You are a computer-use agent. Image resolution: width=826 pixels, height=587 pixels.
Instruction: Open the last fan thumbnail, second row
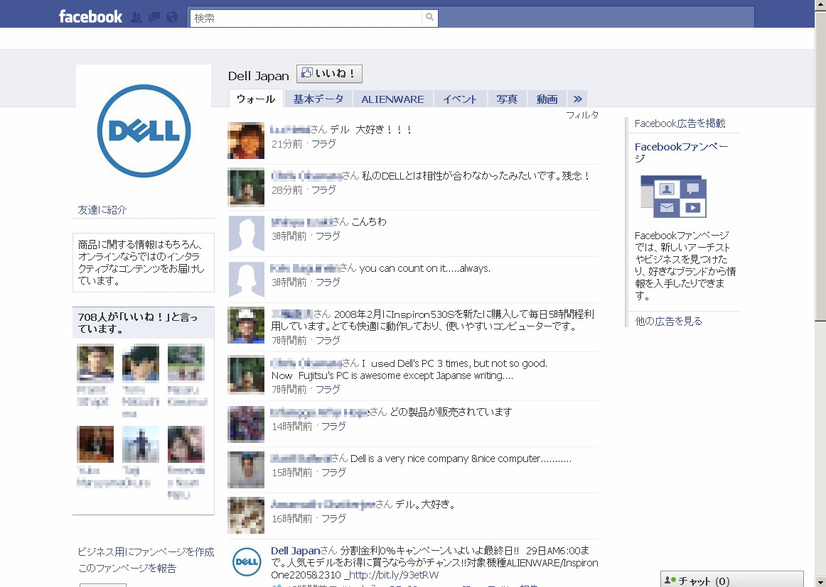(x=185, y=444)
